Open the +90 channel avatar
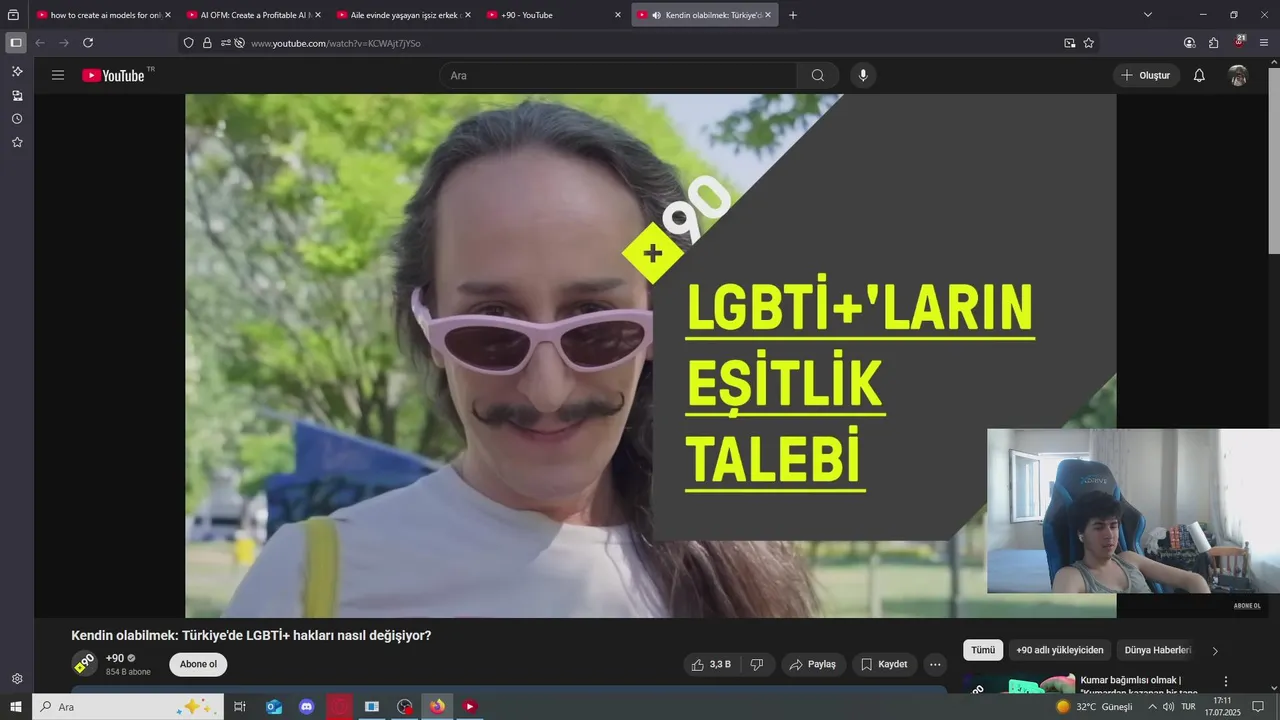The width and height of the screenshot is (1280, 720). pyautogui.click(x=84, y=663)
